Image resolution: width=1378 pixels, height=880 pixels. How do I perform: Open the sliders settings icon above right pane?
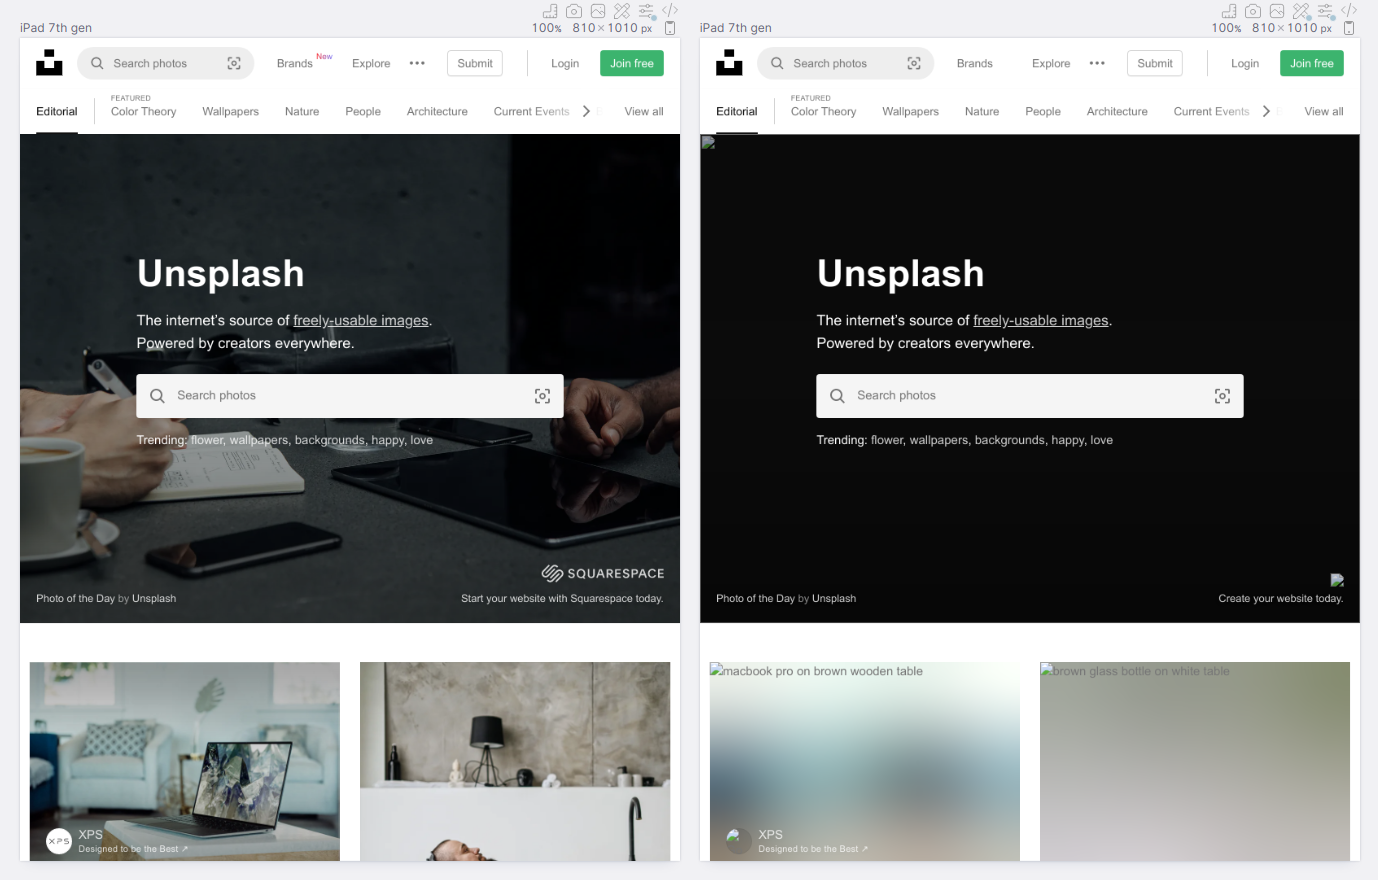(1326, 11)
